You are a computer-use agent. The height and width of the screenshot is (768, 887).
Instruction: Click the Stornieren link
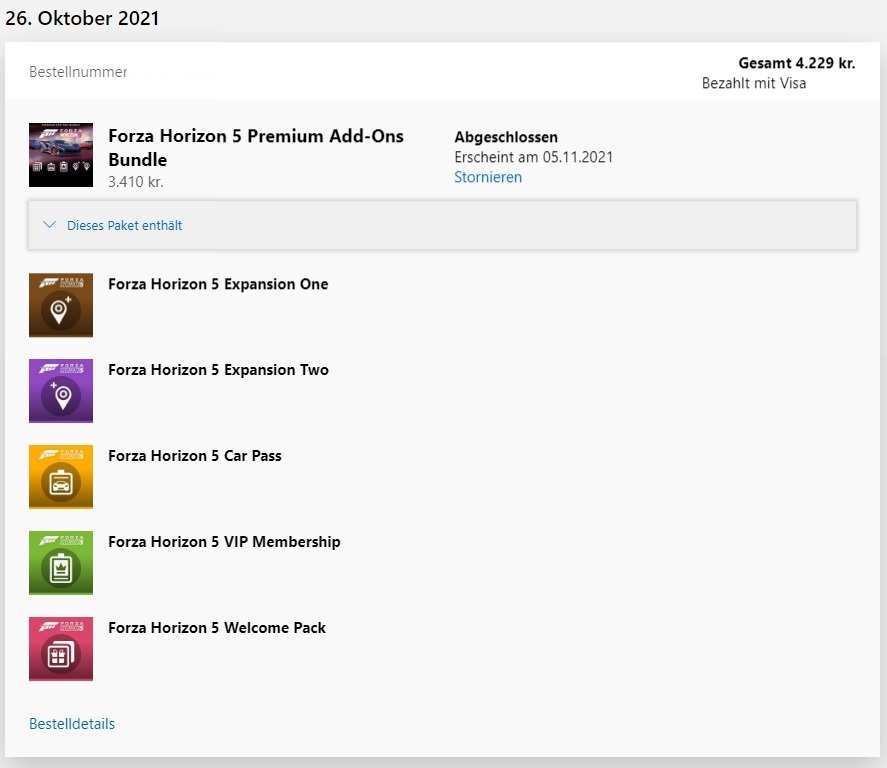click(x=488, y=177)
